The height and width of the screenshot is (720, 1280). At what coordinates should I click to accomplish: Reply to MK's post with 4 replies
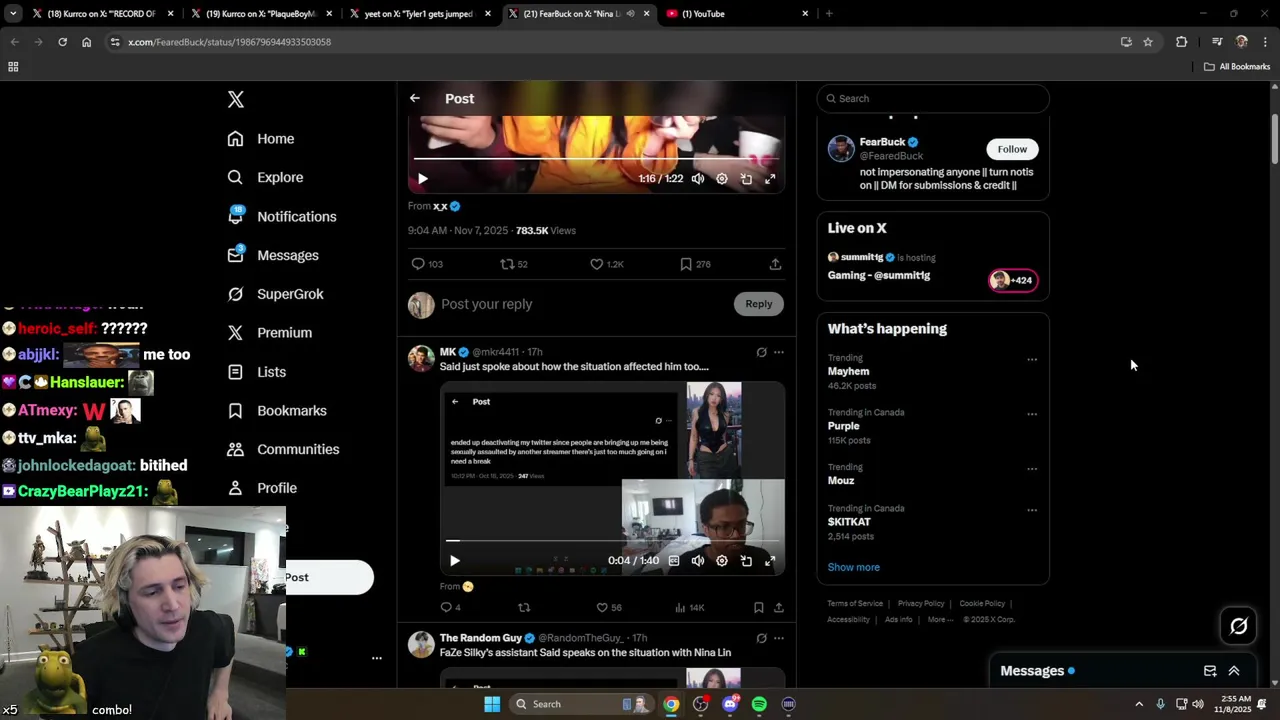coord(451,607)
